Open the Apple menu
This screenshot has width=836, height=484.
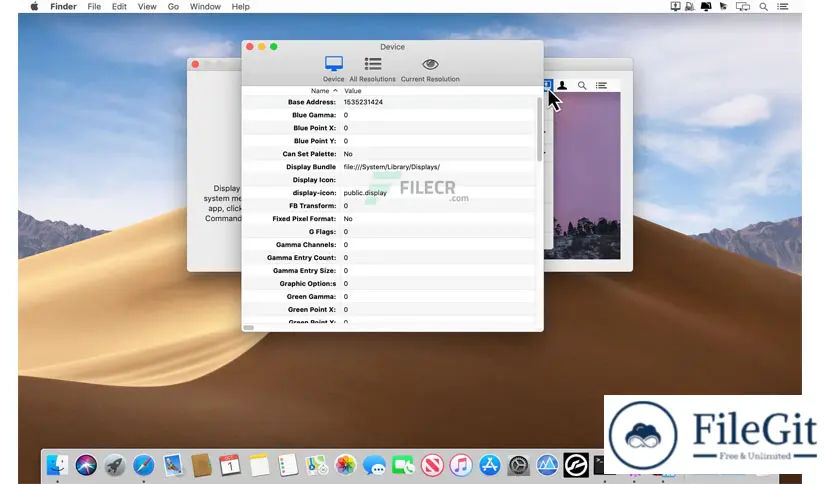pos(34,6)
